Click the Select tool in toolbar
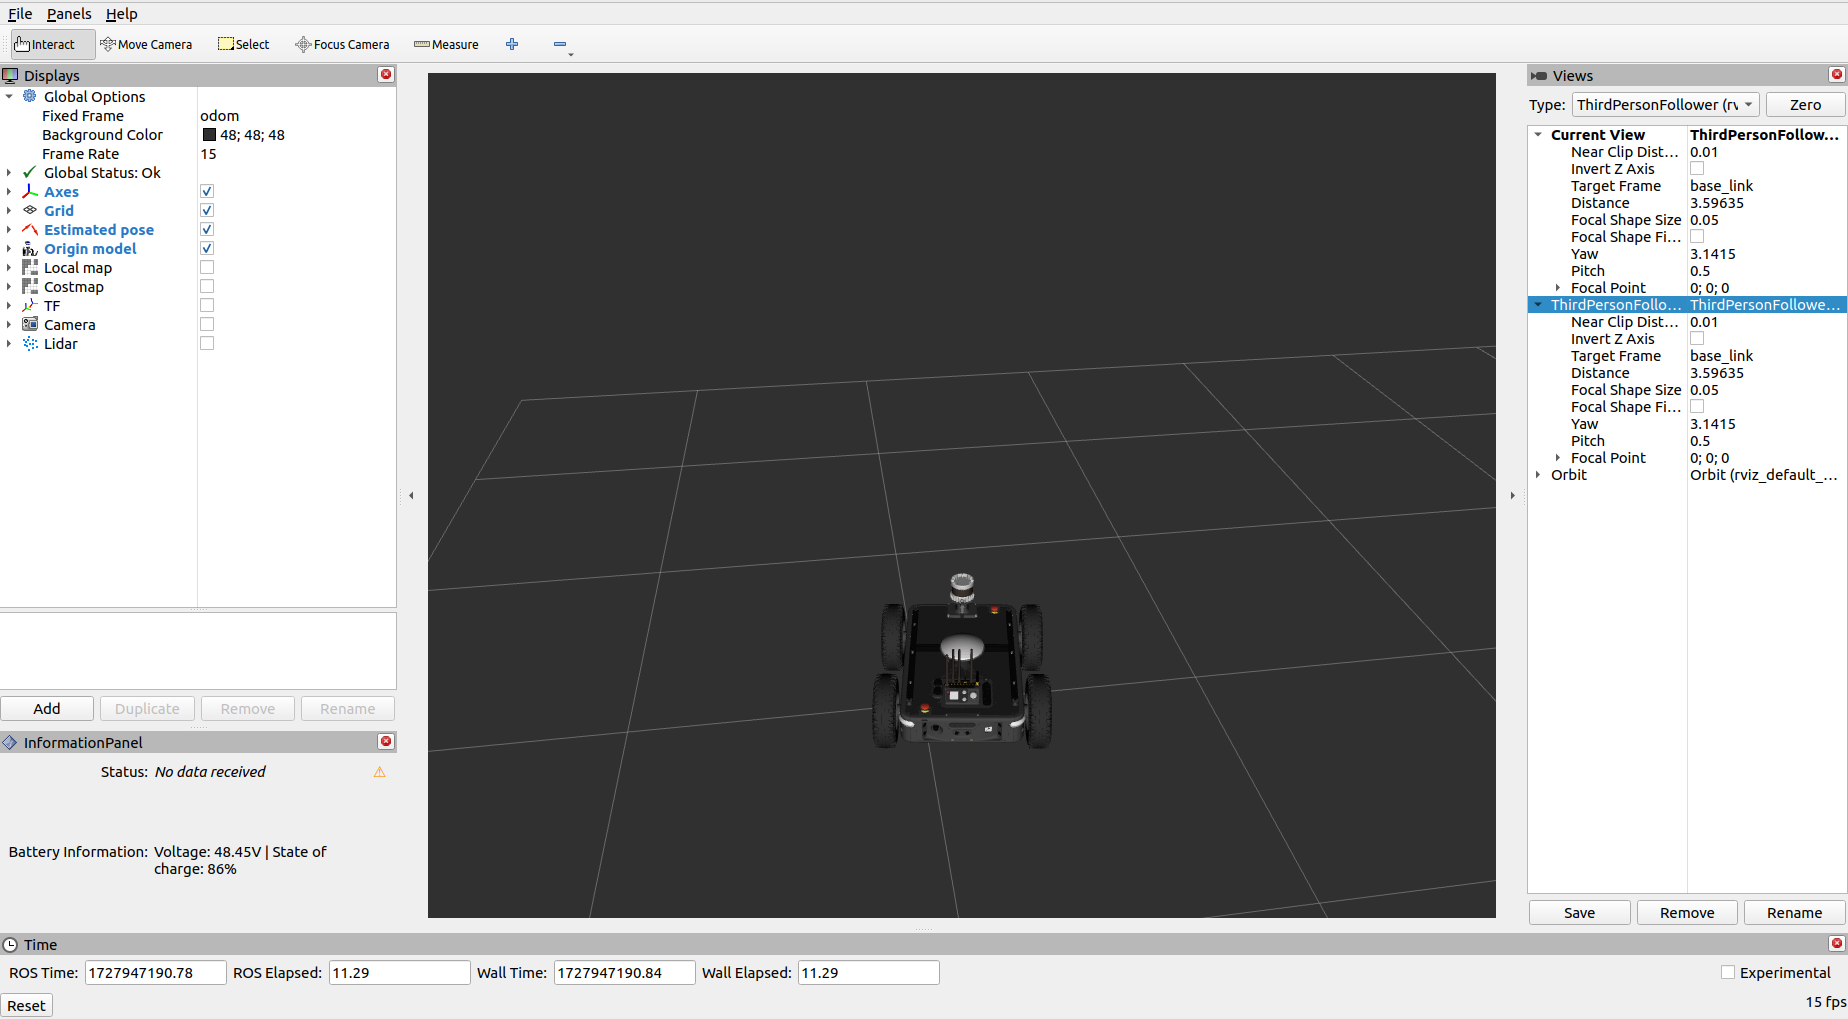The width and height of the screenshot is (1848, 1019). (x=244, y=44)
